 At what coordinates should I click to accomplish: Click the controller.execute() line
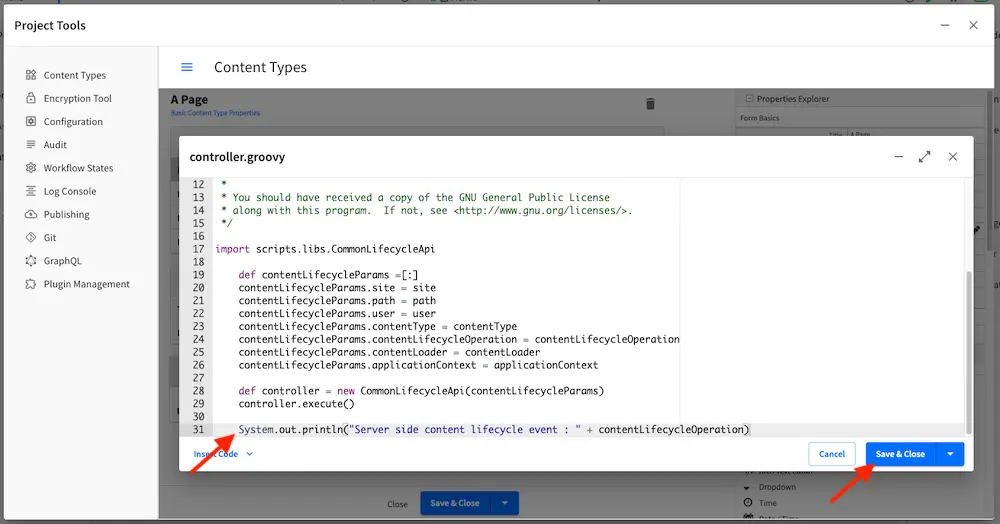point(296,404)
